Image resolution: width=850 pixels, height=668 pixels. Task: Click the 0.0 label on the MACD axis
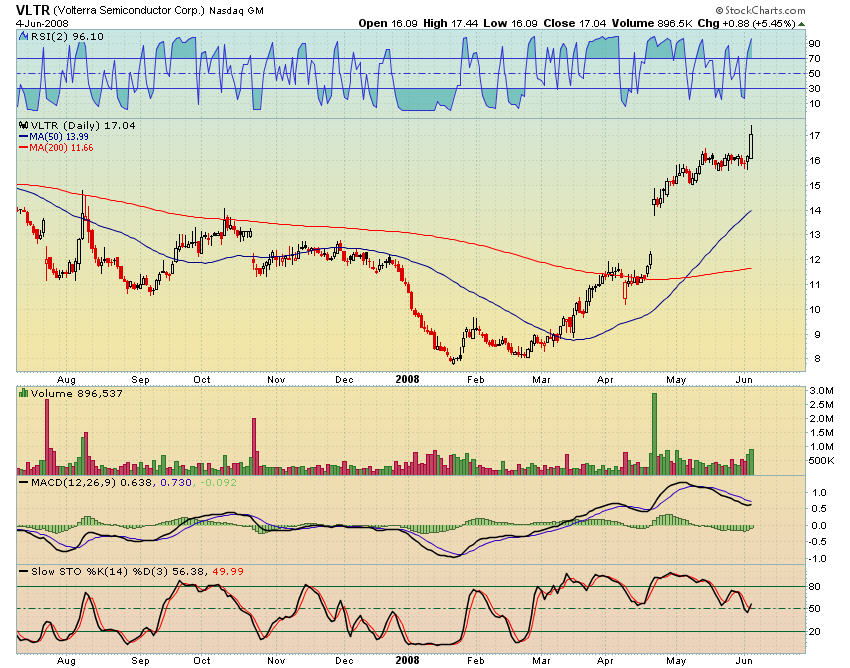(x=819, y=525)
